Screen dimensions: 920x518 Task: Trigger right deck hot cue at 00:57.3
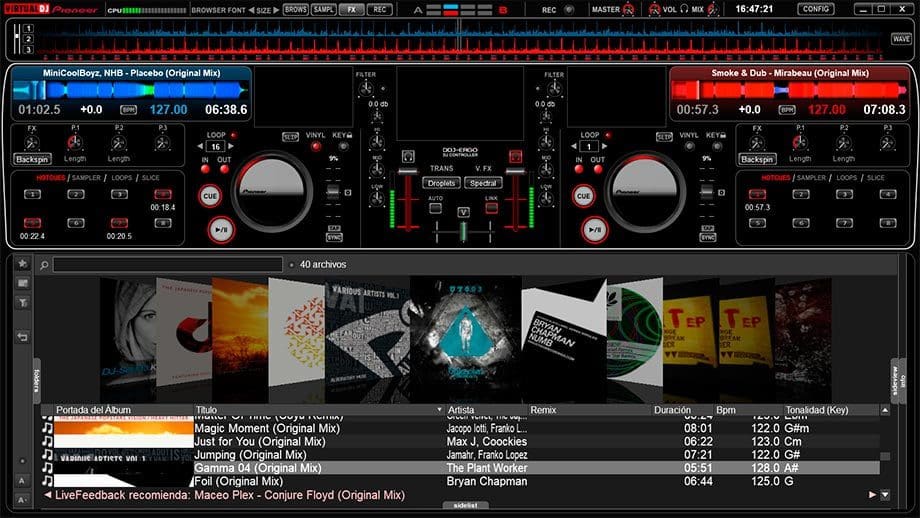757,194
